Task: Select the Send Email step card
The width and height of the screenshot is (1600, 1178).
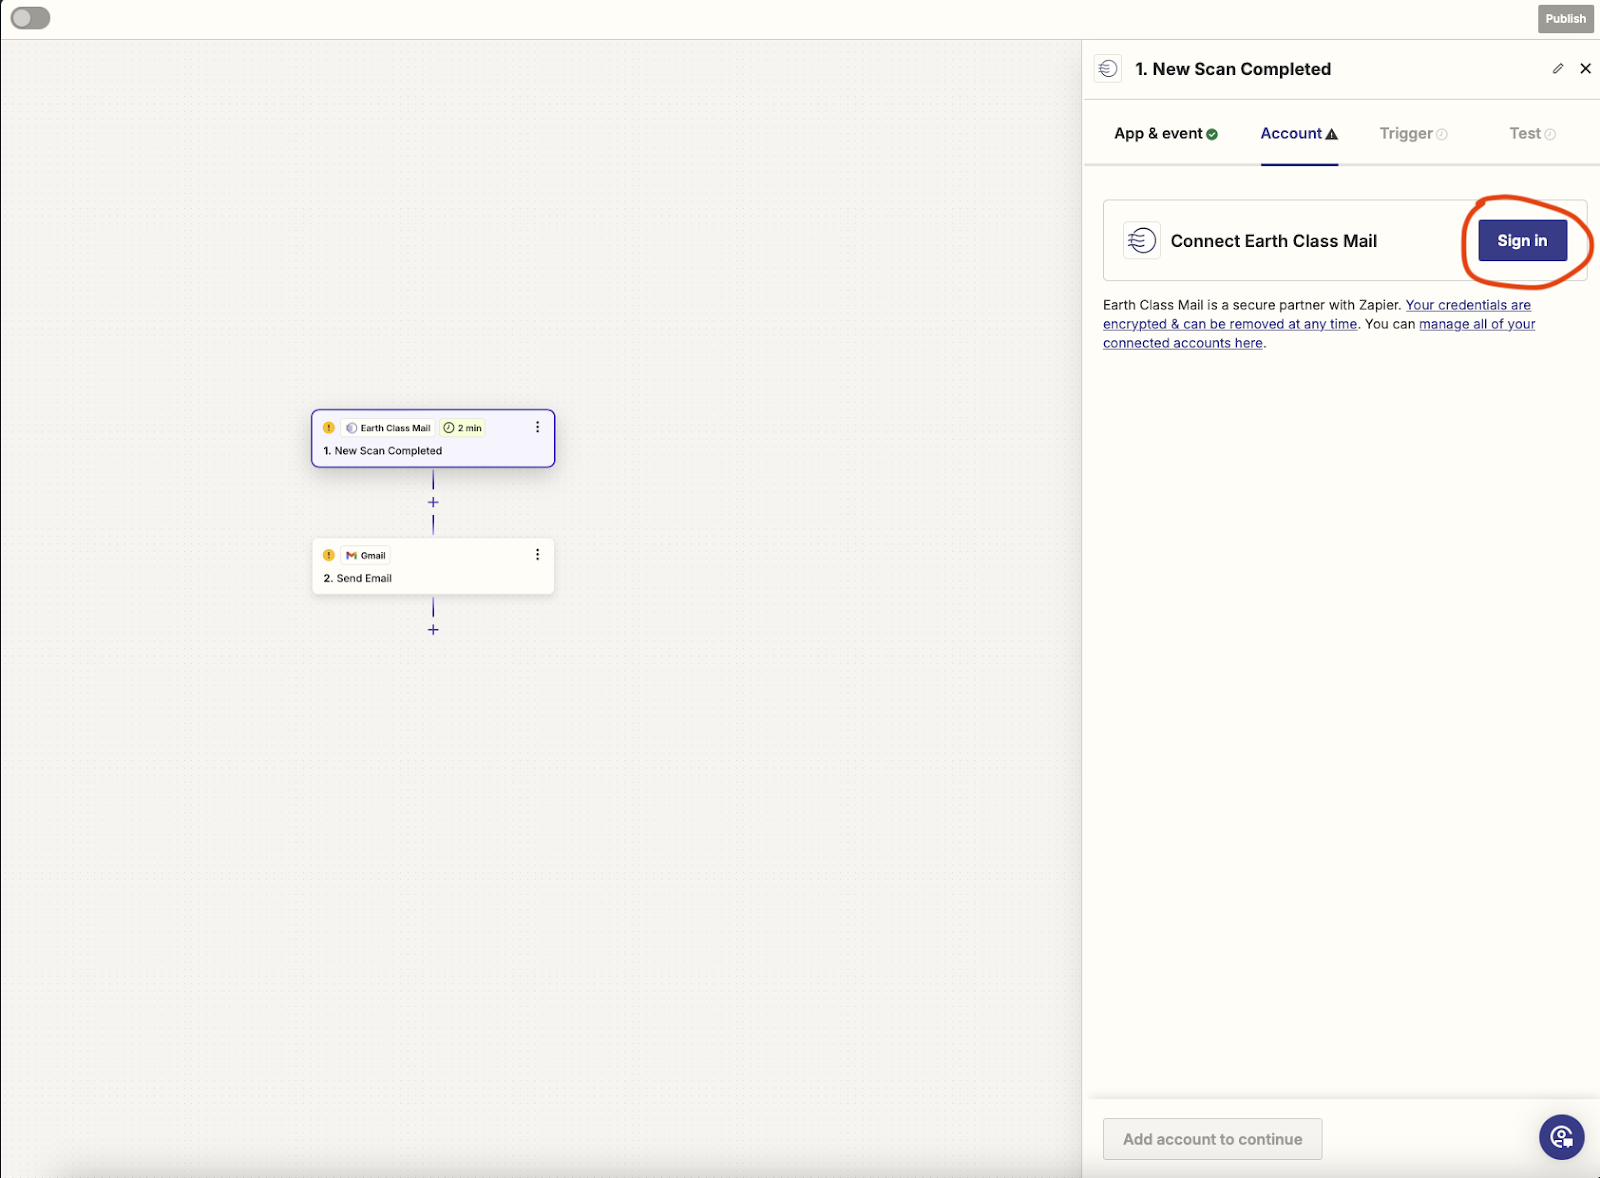Action: pos(433,566)
